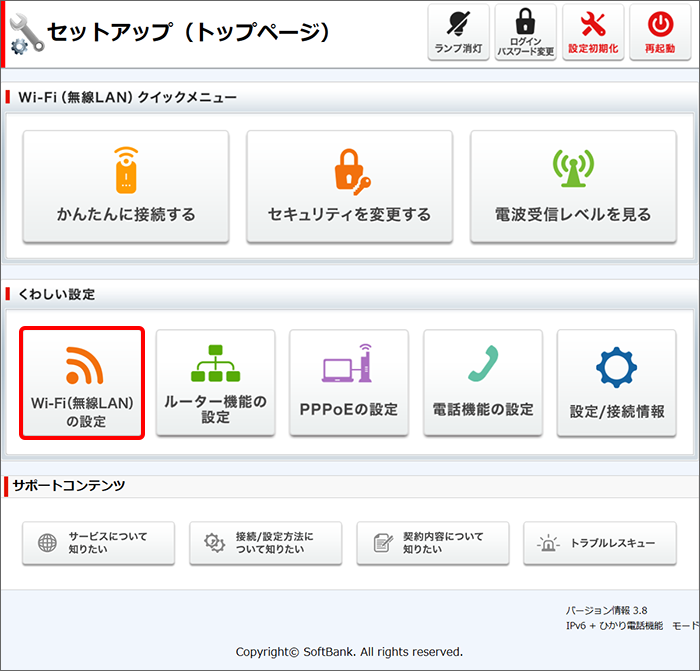Click the サポートコンテンツ section heading
The image size is (700, 671).
coord(69,485)
